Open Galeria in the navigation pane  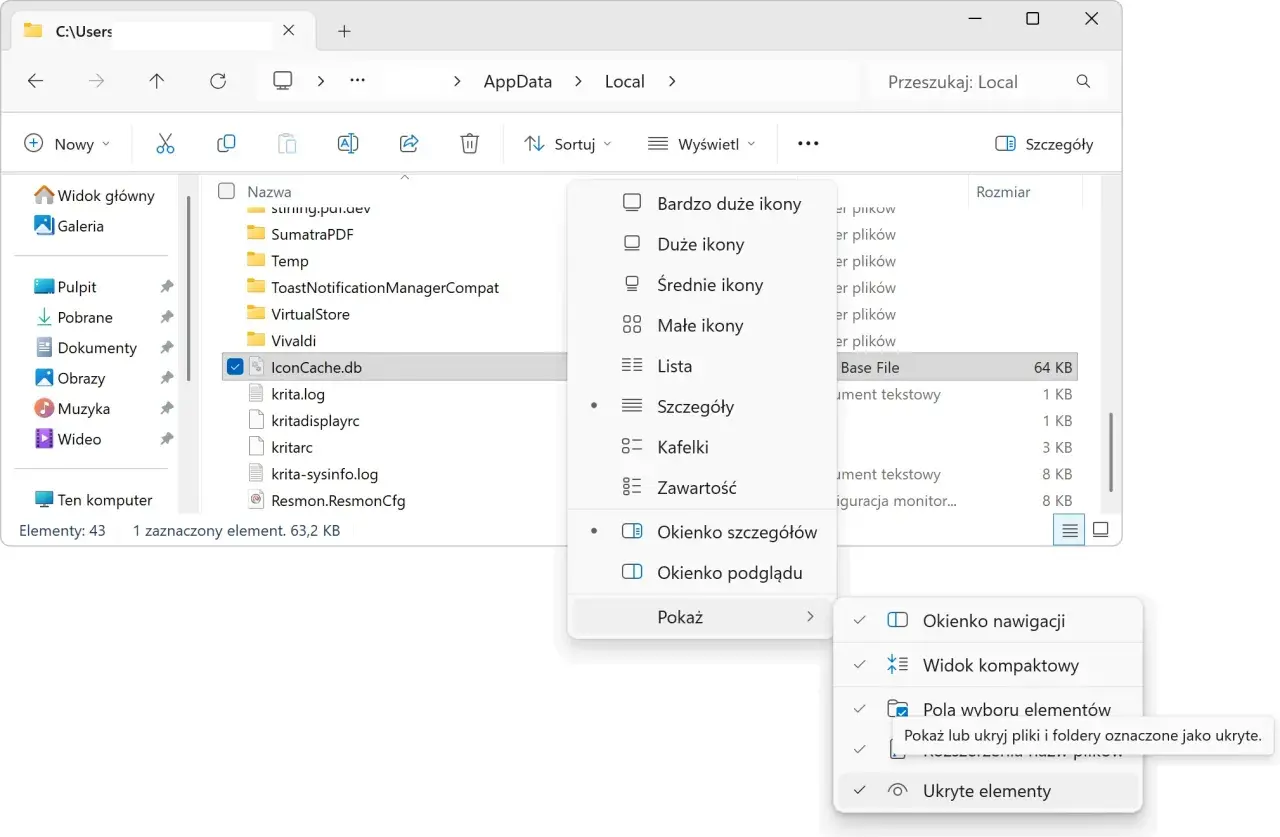click(x=80, y=226)
